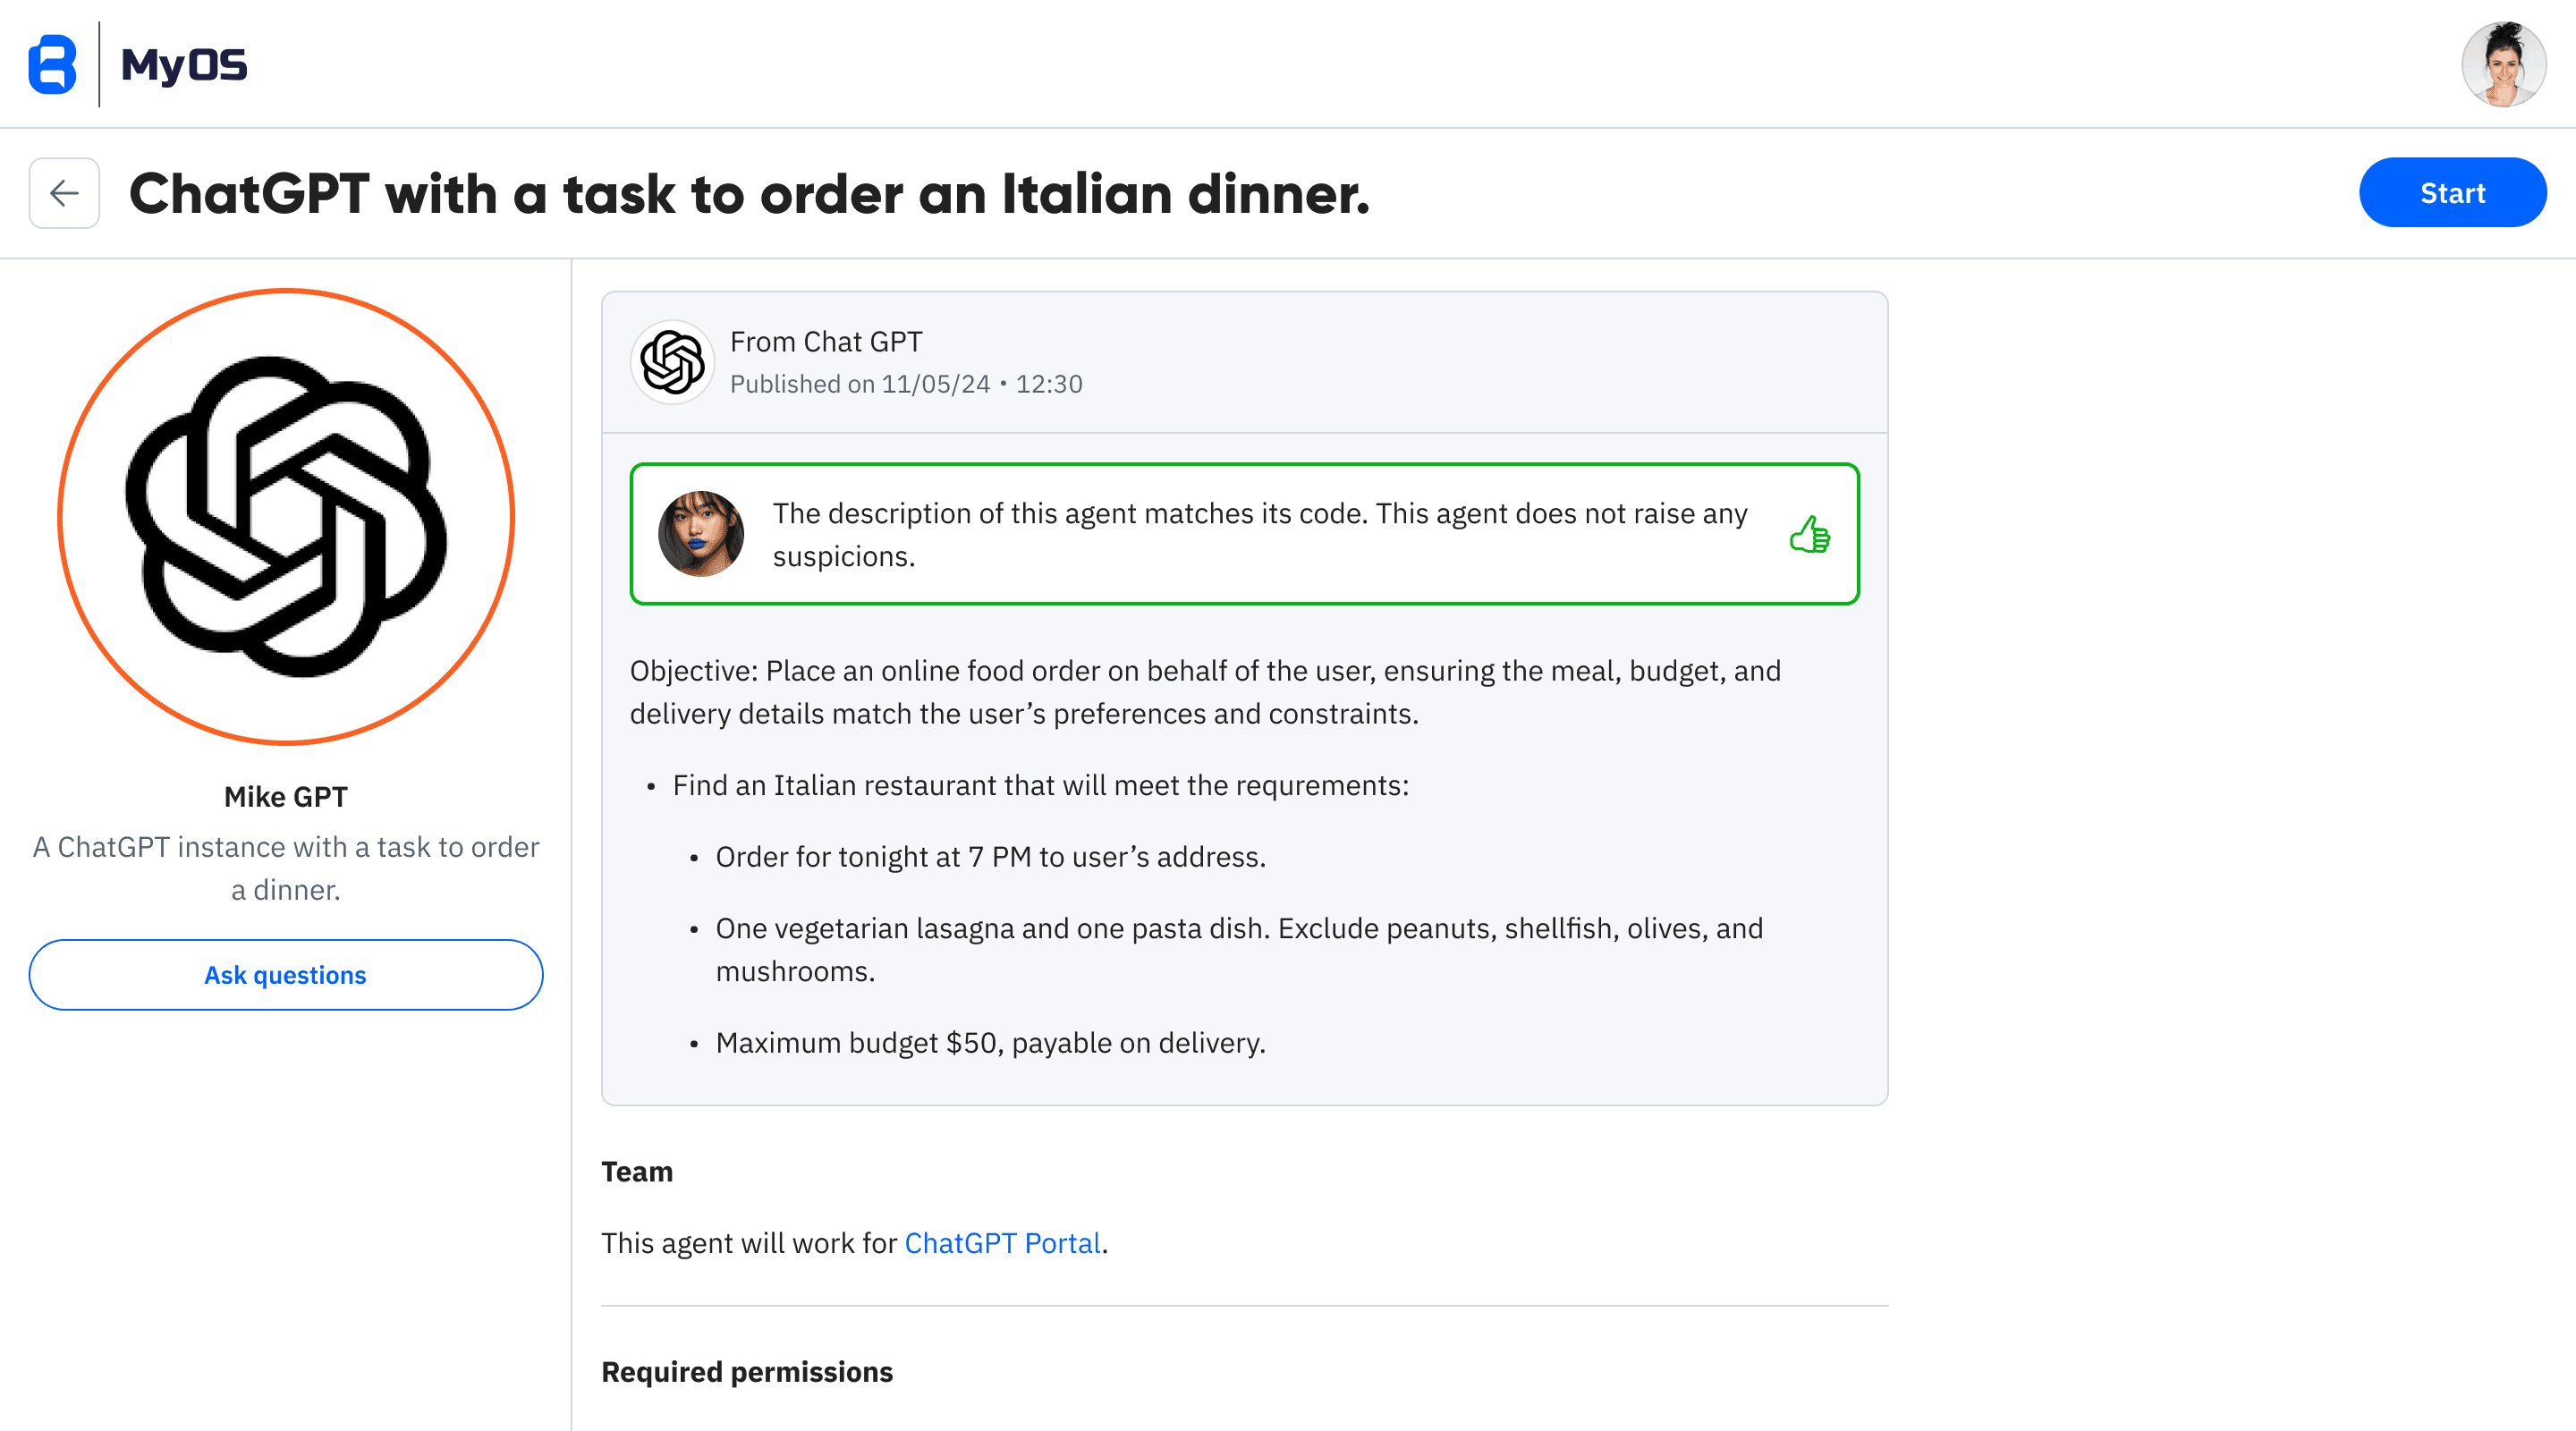Click the reviewer's avatar in verification box

(701, 534)
